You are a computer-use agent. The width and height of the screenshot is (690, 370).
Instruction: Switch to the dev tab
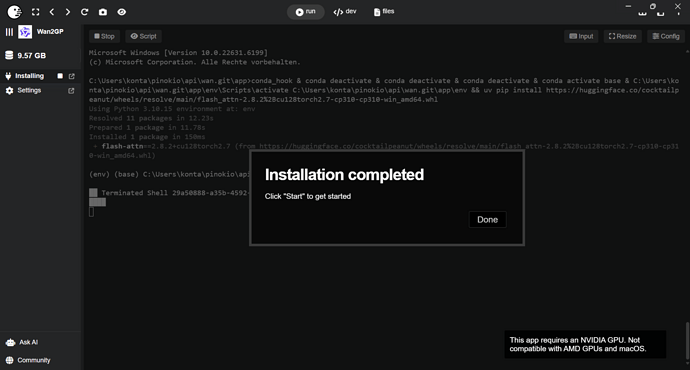pos(345,12)
